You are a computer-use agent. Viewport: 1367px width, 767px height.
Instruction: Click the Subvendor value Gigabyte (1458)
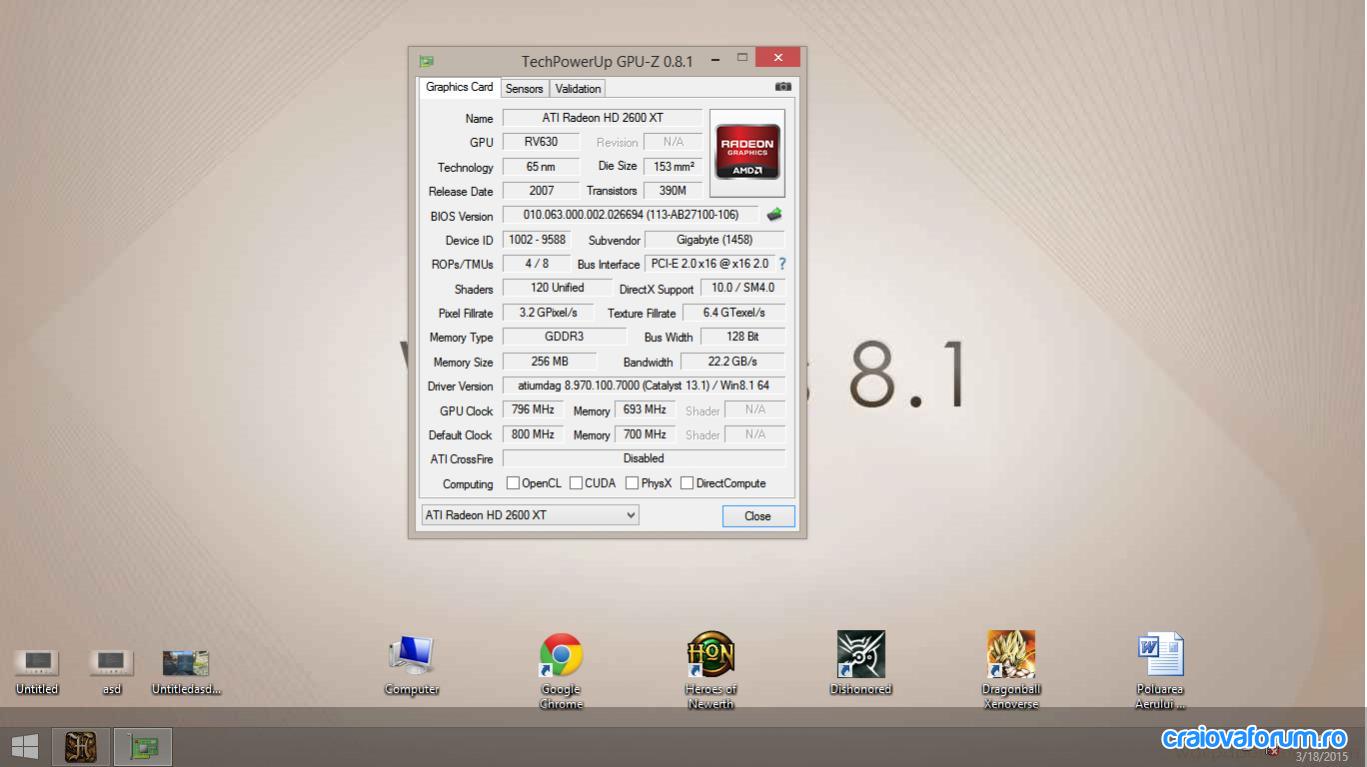(x=714, y=240)
